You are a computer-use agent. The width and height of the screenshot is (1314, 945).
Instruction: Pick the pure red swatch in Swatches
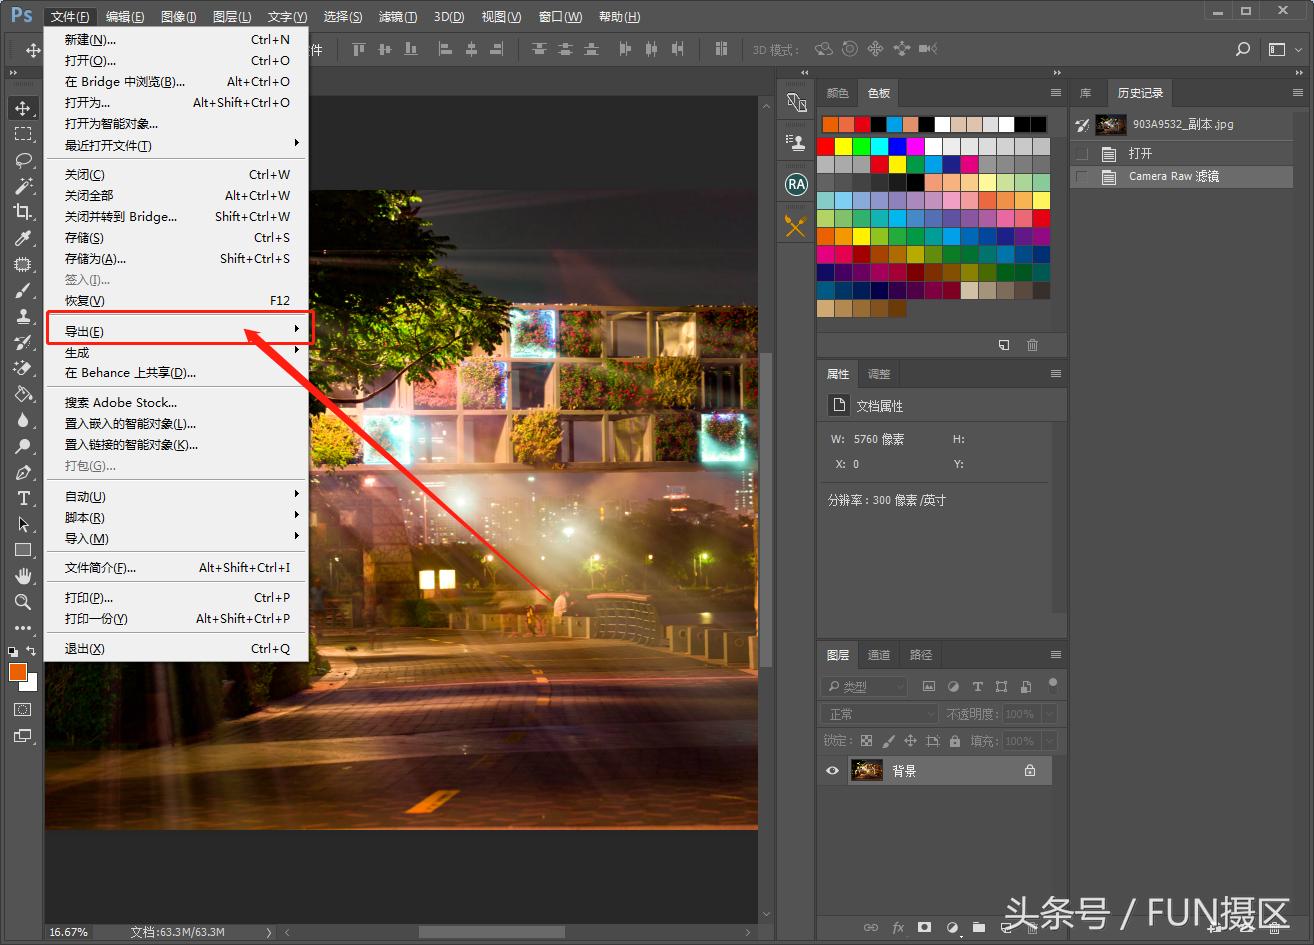(x=826, y=146)
